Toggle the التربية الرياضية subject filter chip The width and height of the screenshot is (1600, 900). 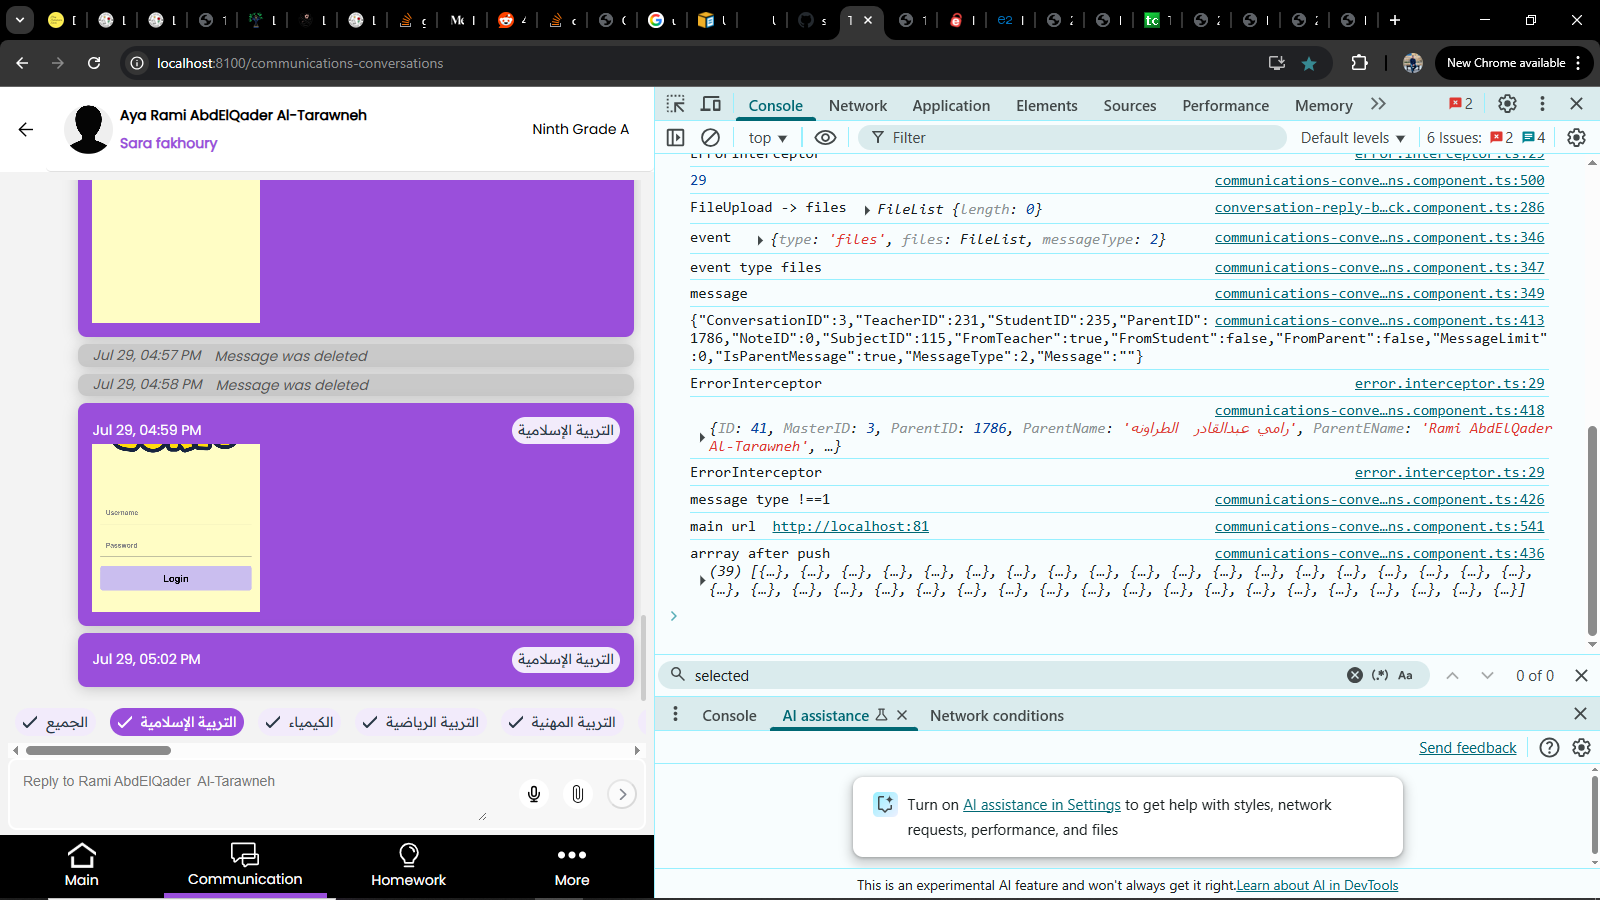point(421,722)
